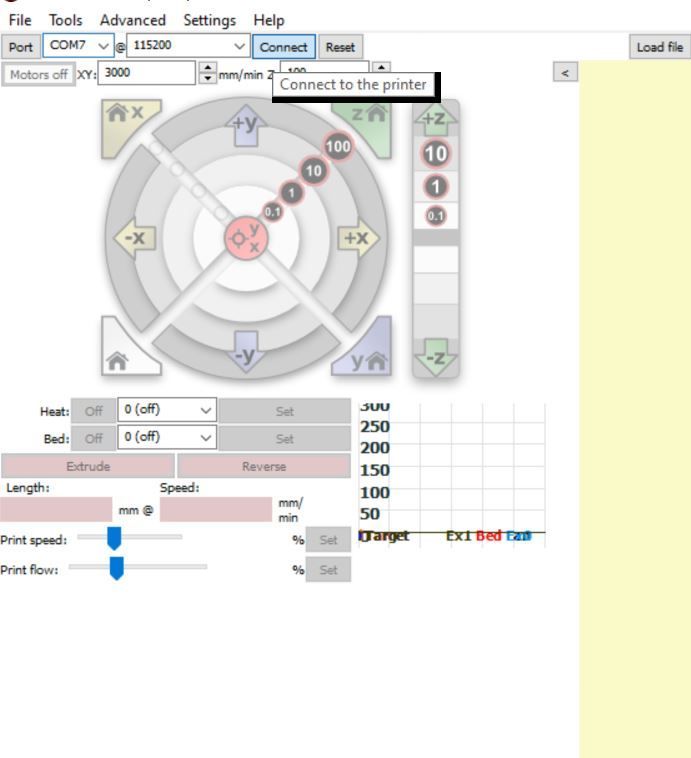This screenshot has height=758, width=691.
Task: Click the Extrude button
Action: click(x=88, y=466)
